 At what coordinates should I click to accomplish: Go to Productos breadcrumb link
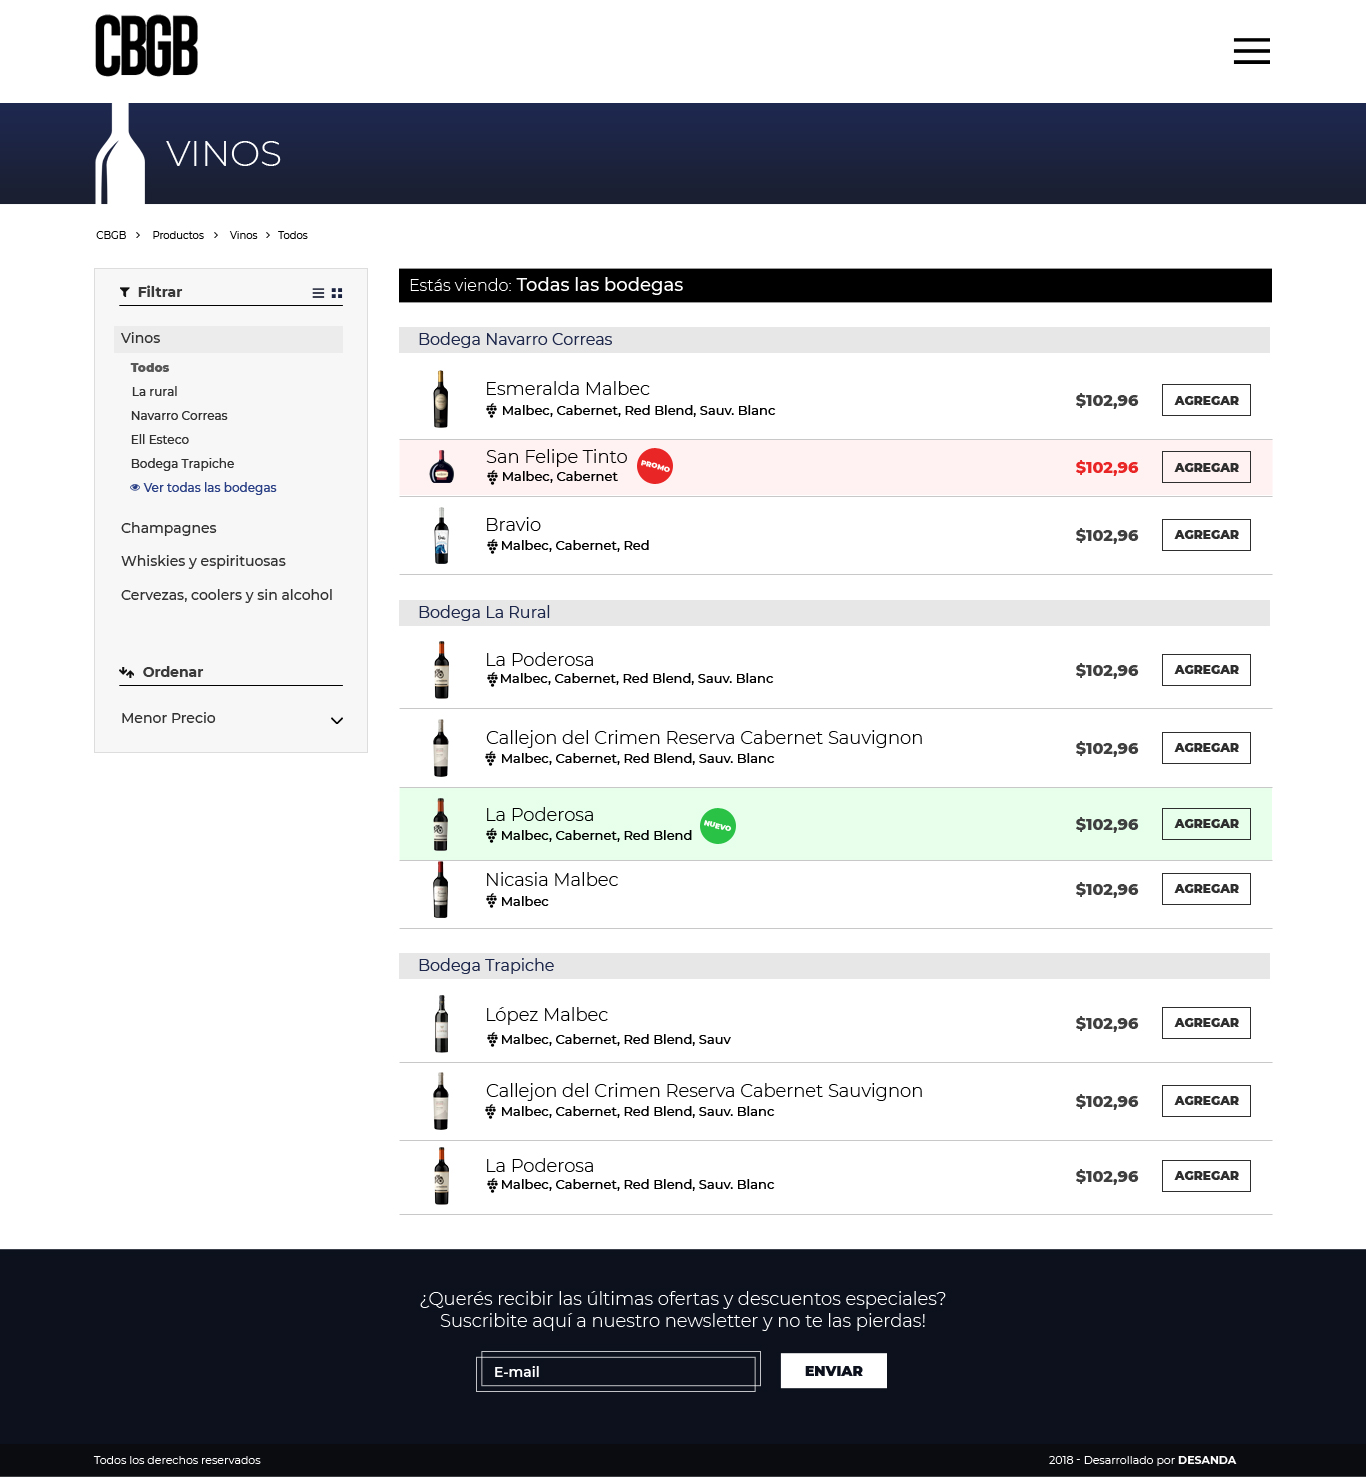click(178, 236)
